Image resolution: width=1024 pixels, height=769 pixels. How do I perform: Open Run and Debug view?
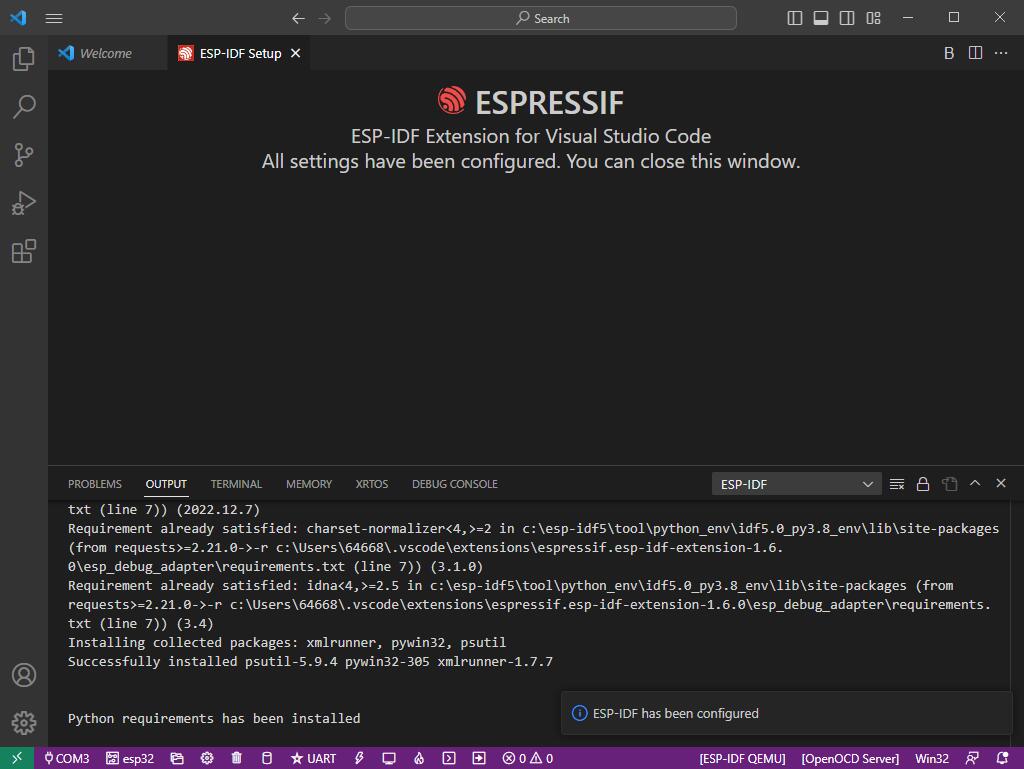24,203
